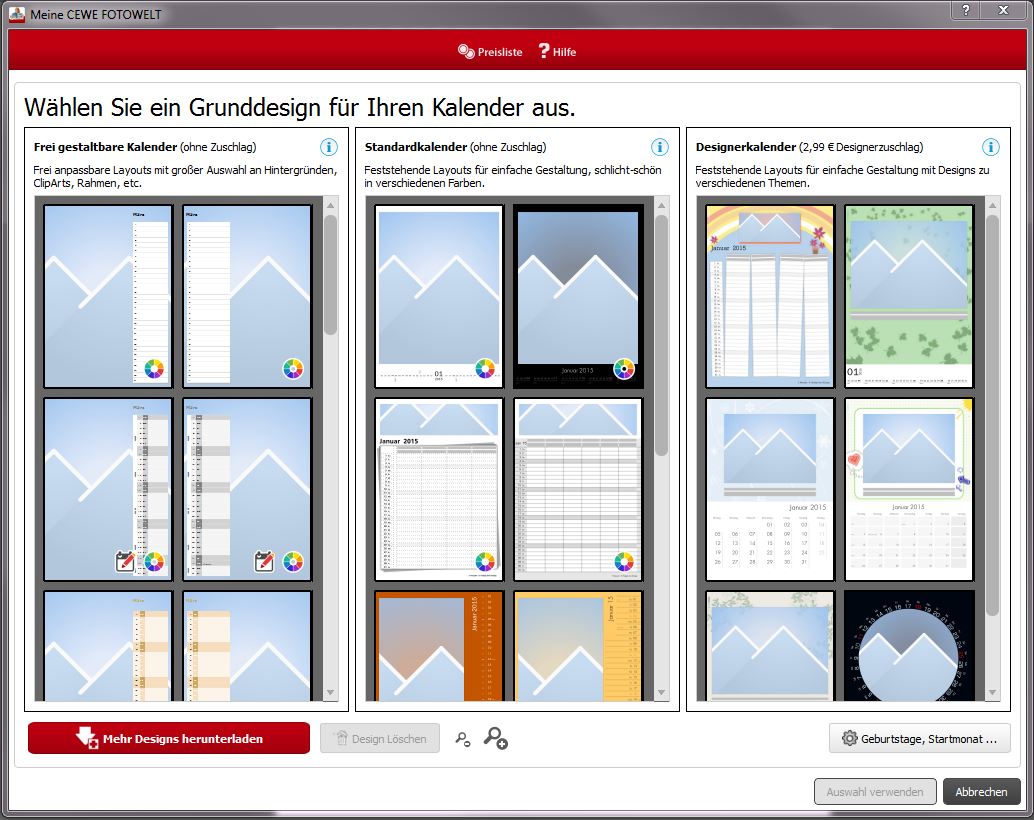Select black portrait standard calendar

pyautogui.click(x=578, y=296)
